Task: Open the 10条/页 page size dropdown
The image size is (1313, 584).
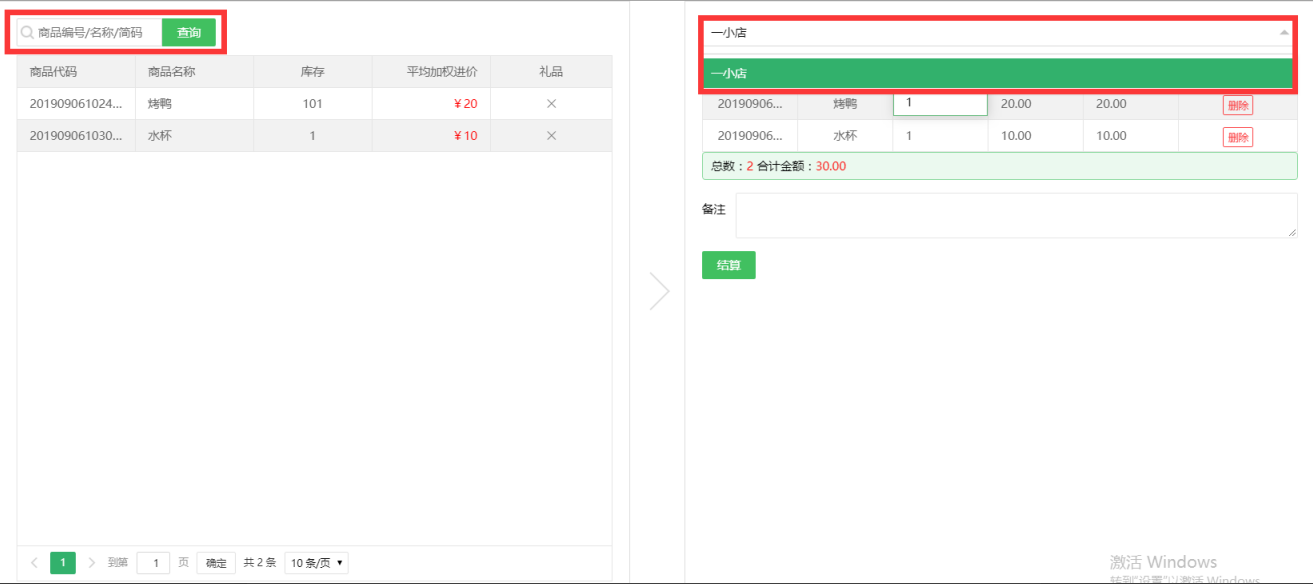Action: pos(316,563)
